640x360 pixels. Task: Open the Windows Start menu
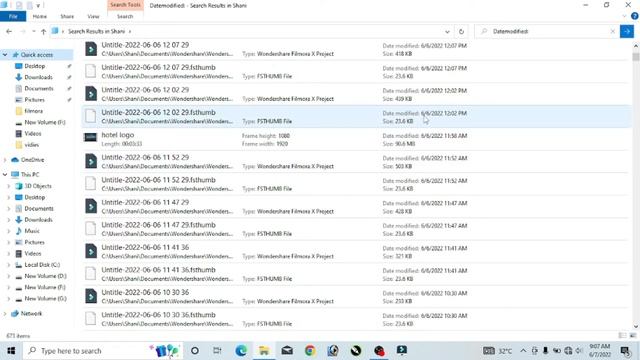point(11,351)
